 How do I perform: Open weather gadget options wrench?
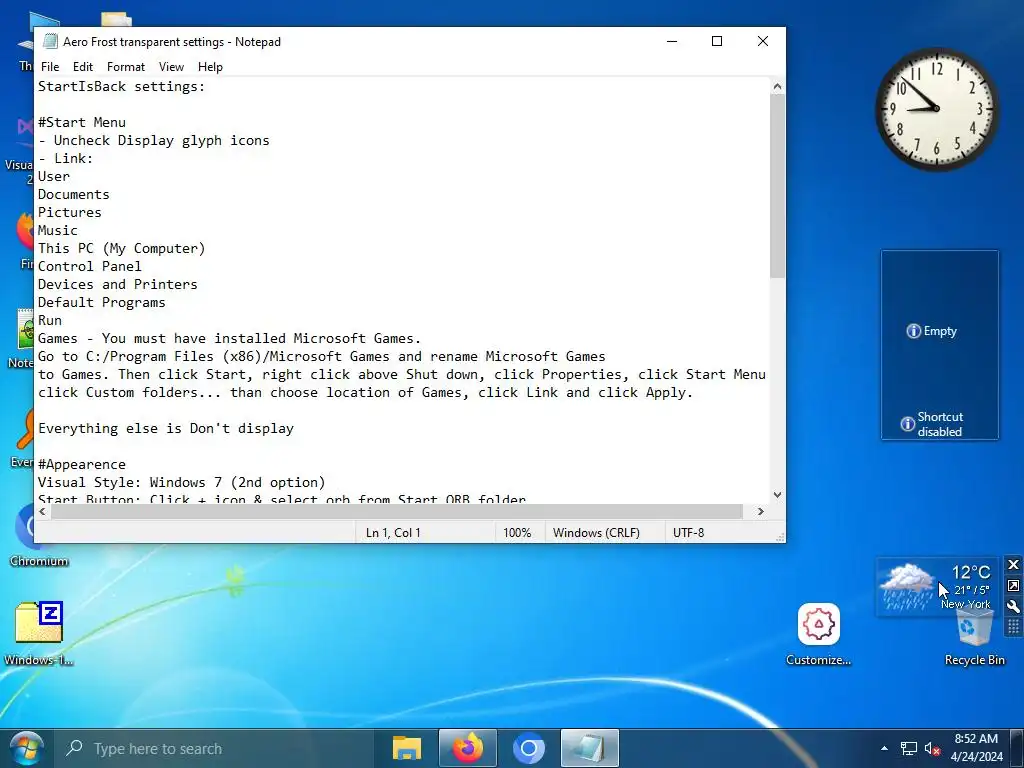[1013, 606]
